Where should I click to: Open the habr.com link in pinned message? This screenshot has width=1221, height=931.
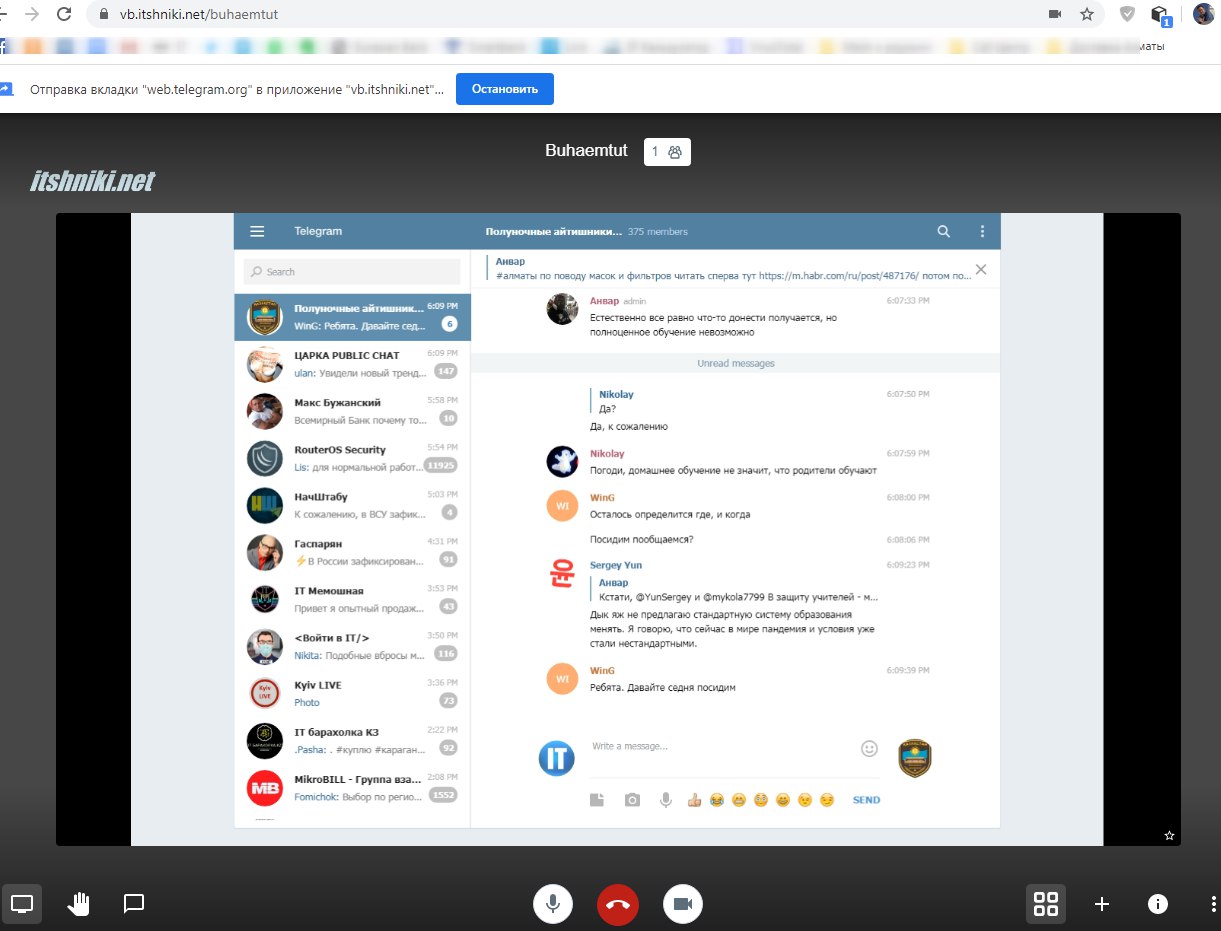click(838, 276)
